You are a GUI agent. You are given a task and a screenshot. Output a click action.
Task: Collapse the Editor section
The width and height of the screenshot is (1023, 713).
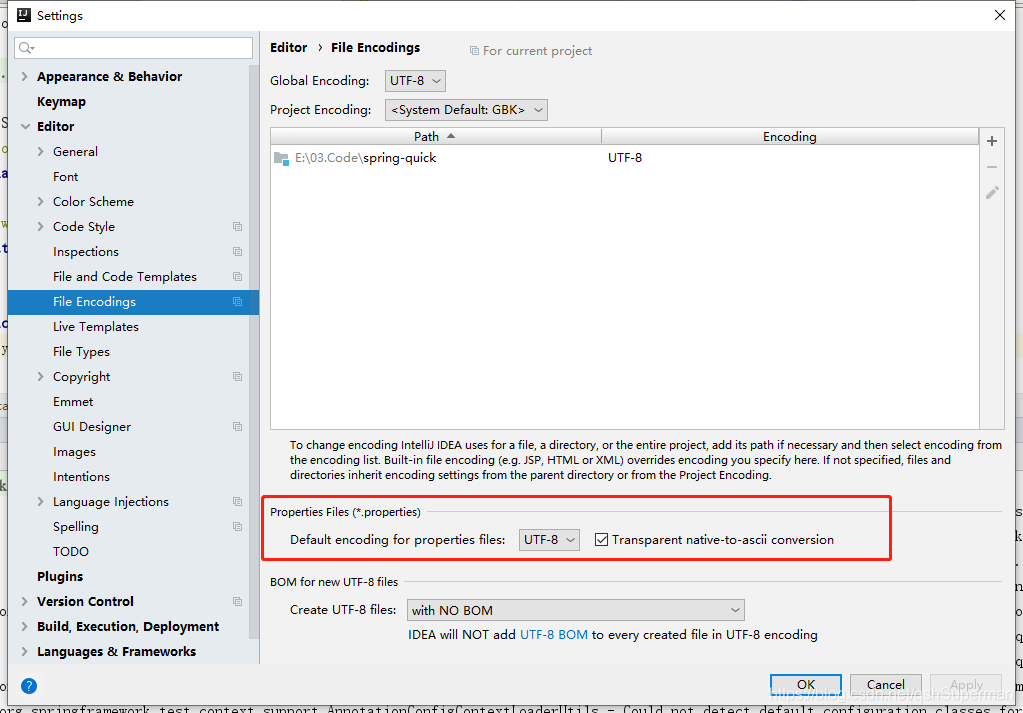[25, 127]
